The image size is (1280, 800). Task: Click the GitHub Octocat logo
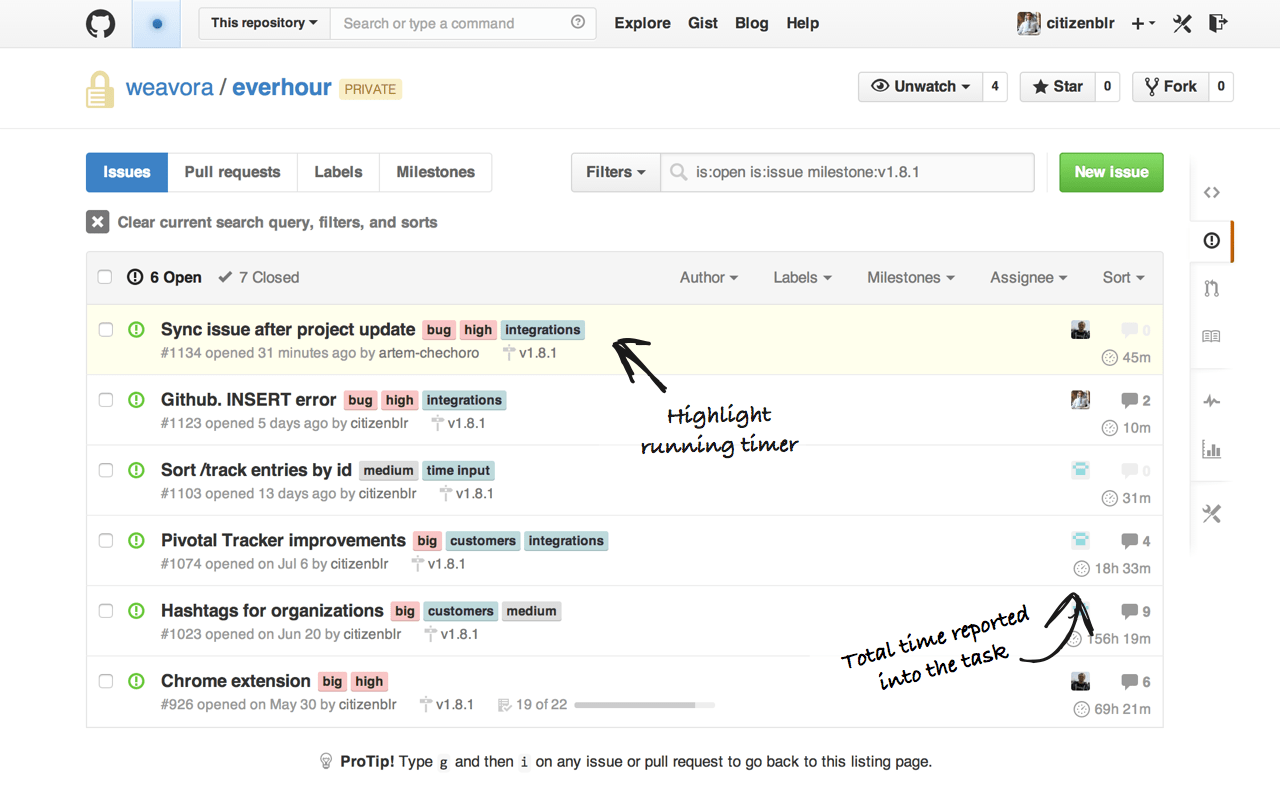[101, 24]
